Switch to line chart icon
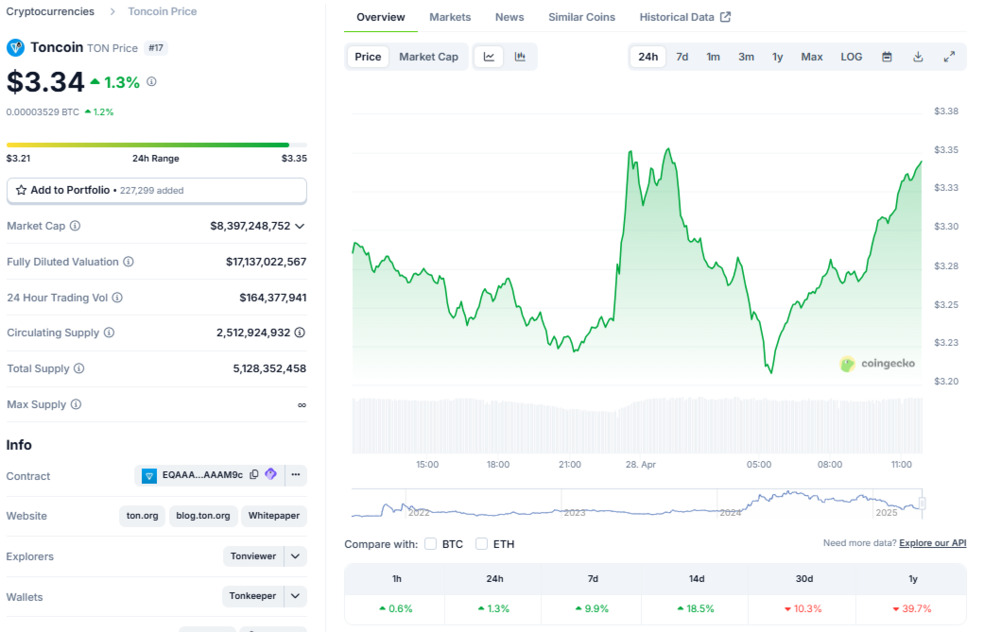 pyautogui.click(x=489, y=57)
